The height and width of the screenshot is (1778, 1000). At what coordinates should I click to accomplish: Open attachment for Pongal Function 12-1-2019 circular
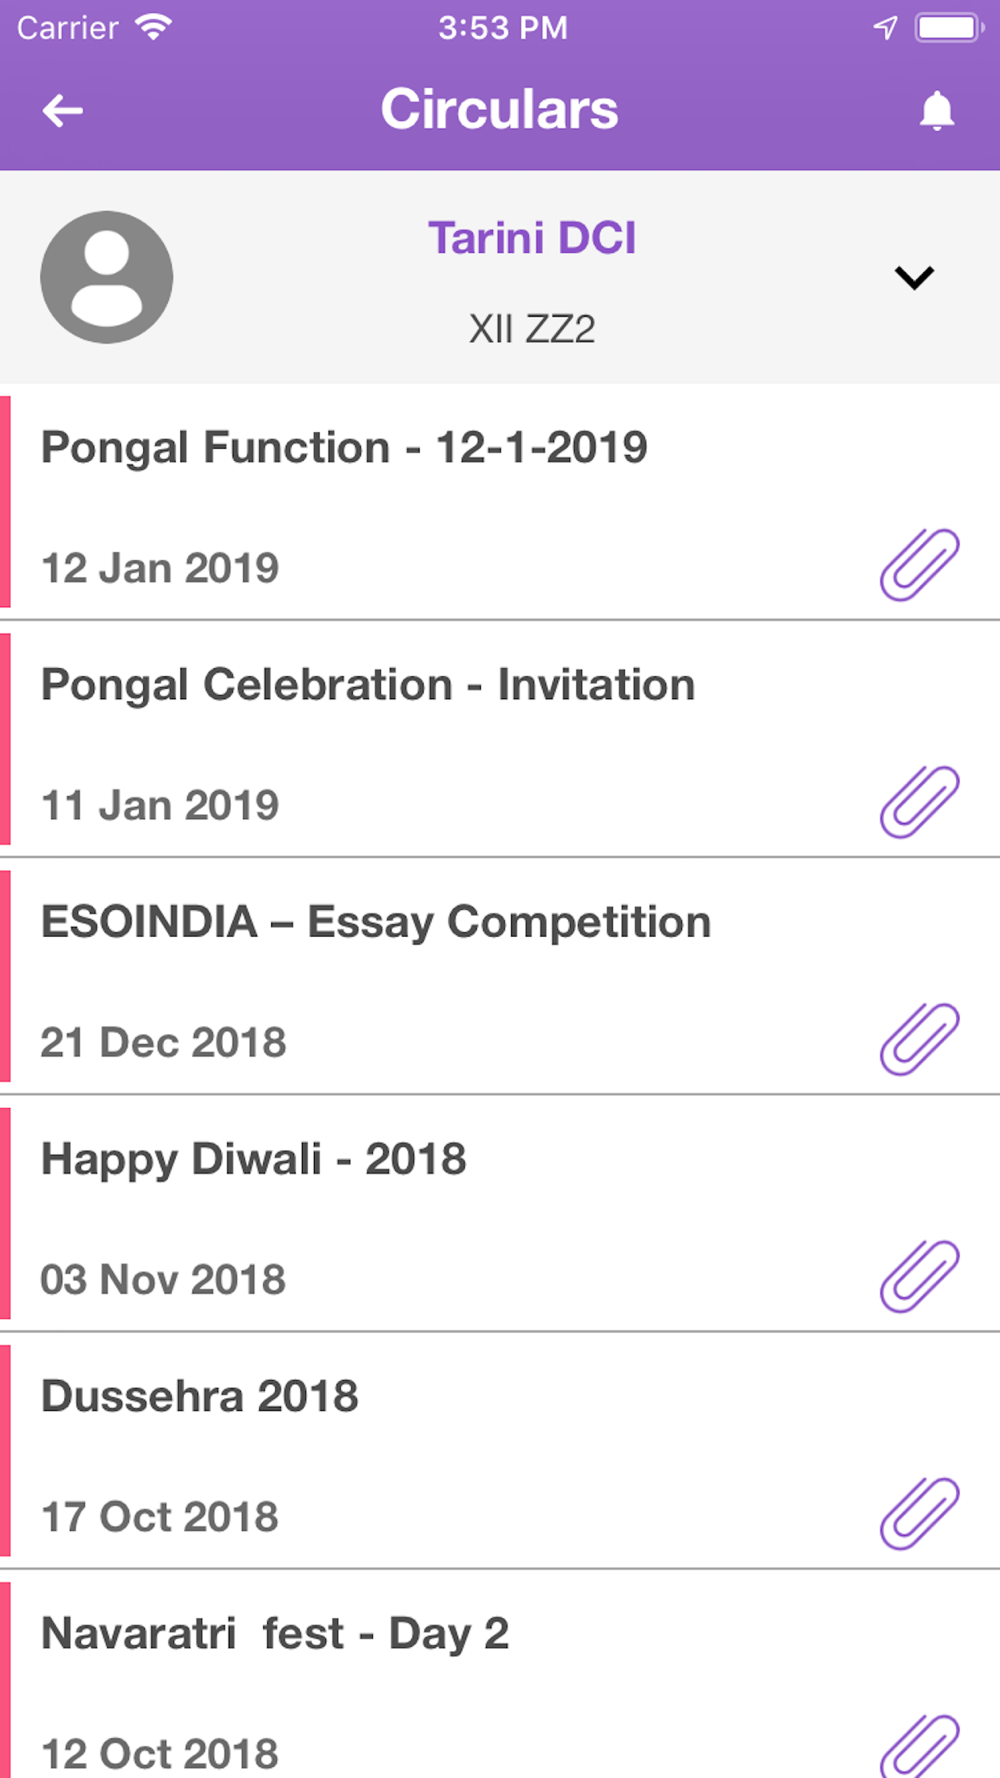pos(920,565)
